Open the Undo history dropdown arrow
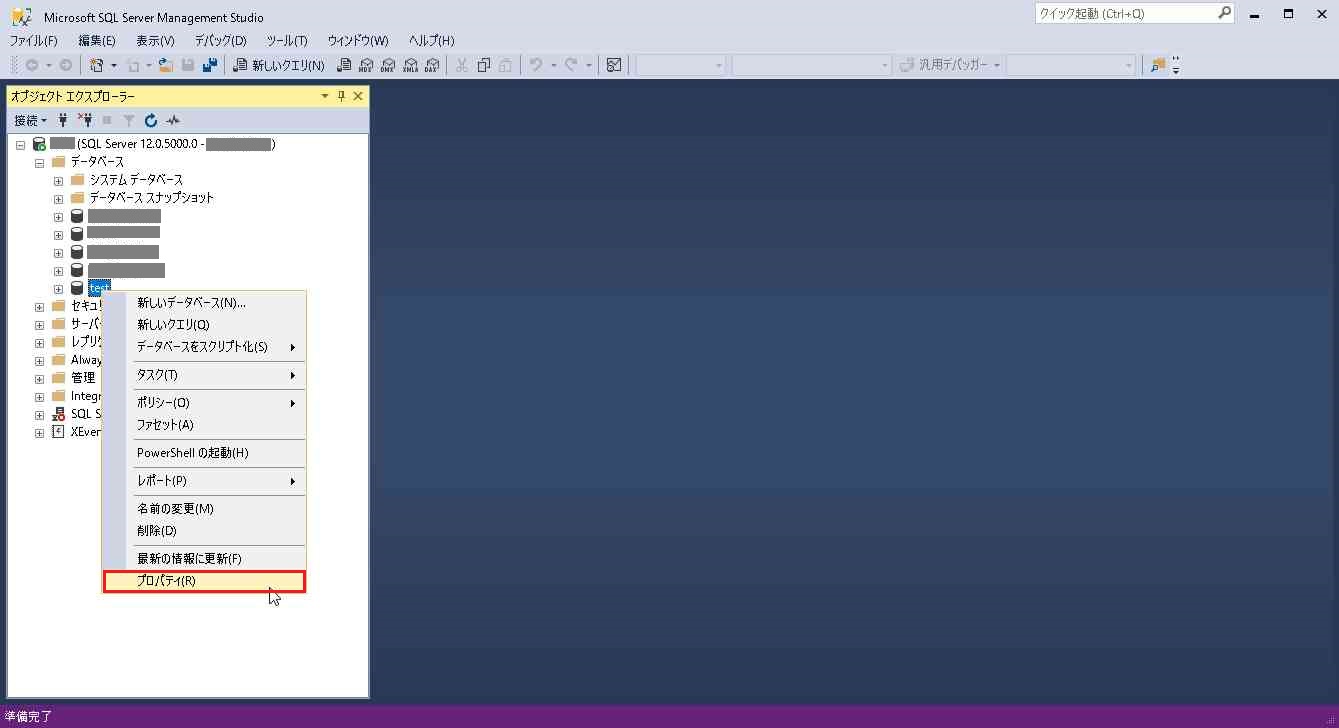This screenshot has width=1339, height=728. (x=553, y=65)
